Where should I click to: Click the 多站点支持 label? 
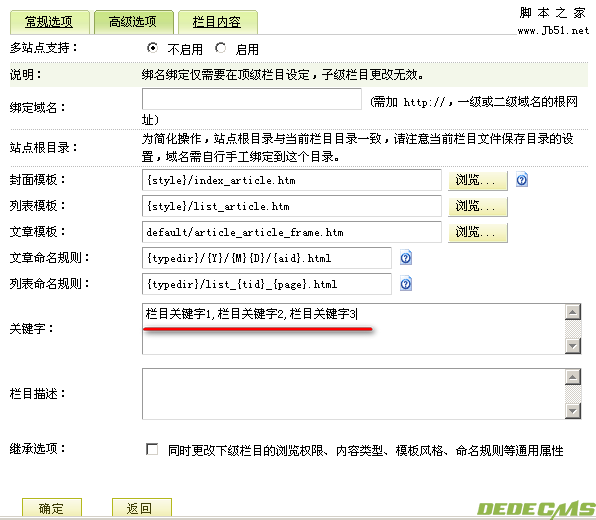pyautogui.click(x=43, y=48)
